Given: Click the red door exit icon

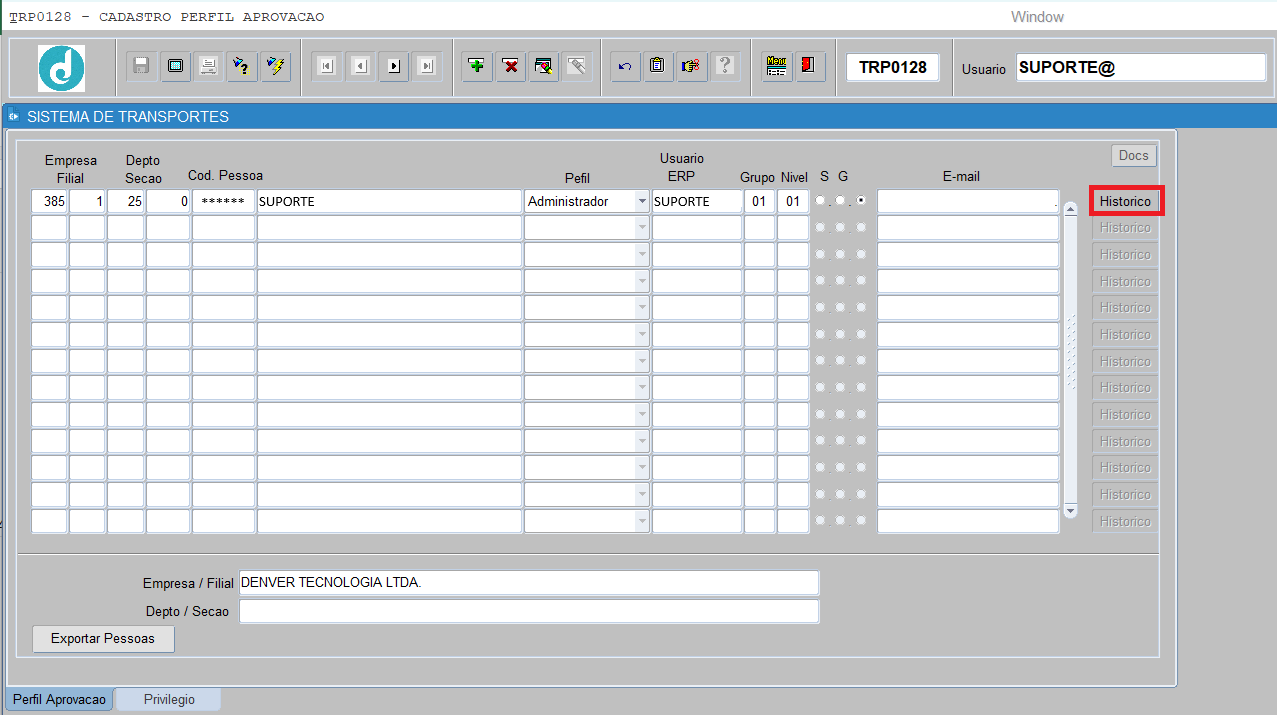Looking at the screenshot, I should click(x=808, y=66).
